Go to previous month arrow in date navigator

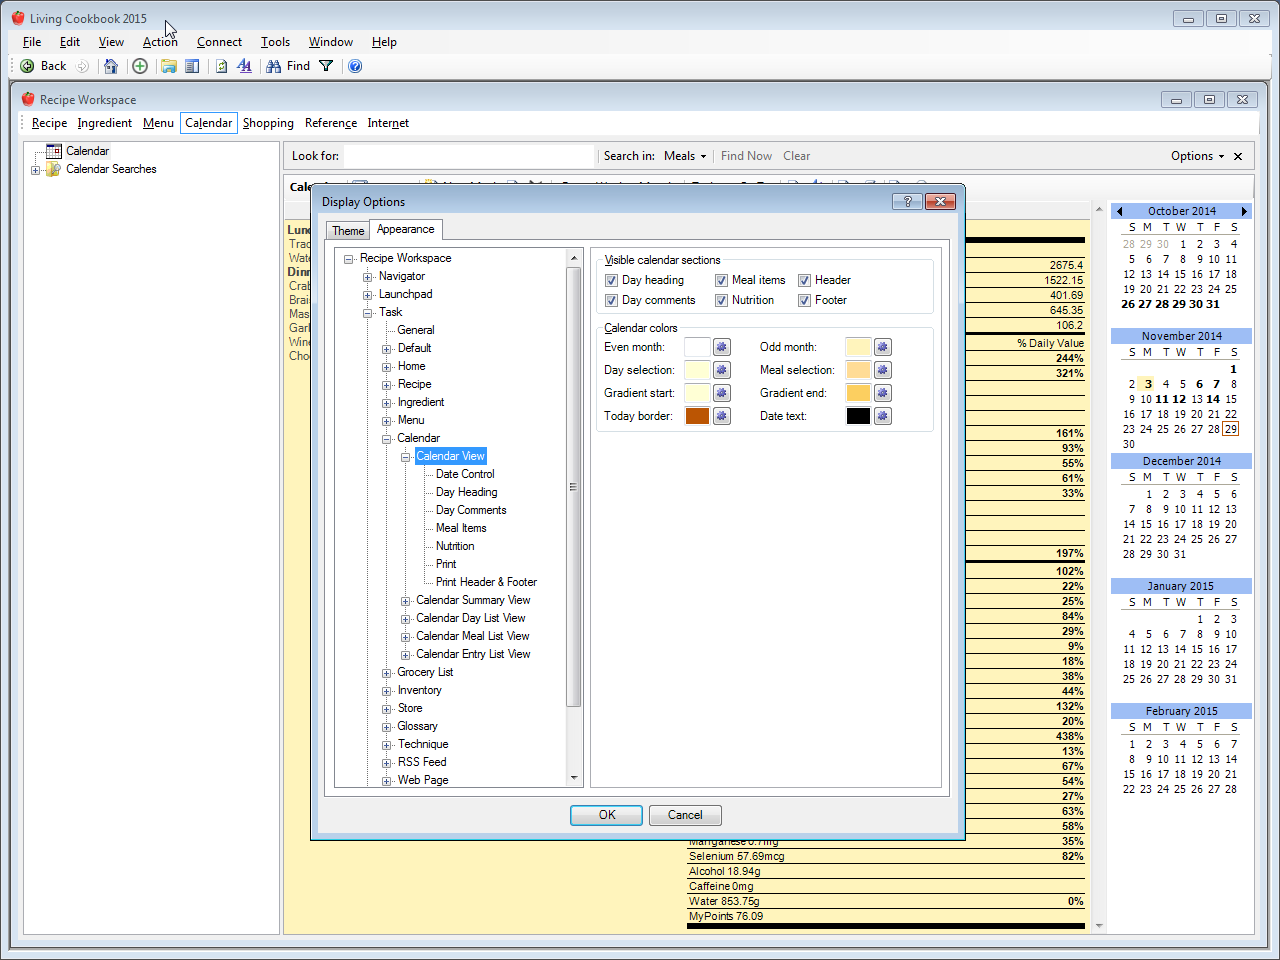(x=1120, y=211)
